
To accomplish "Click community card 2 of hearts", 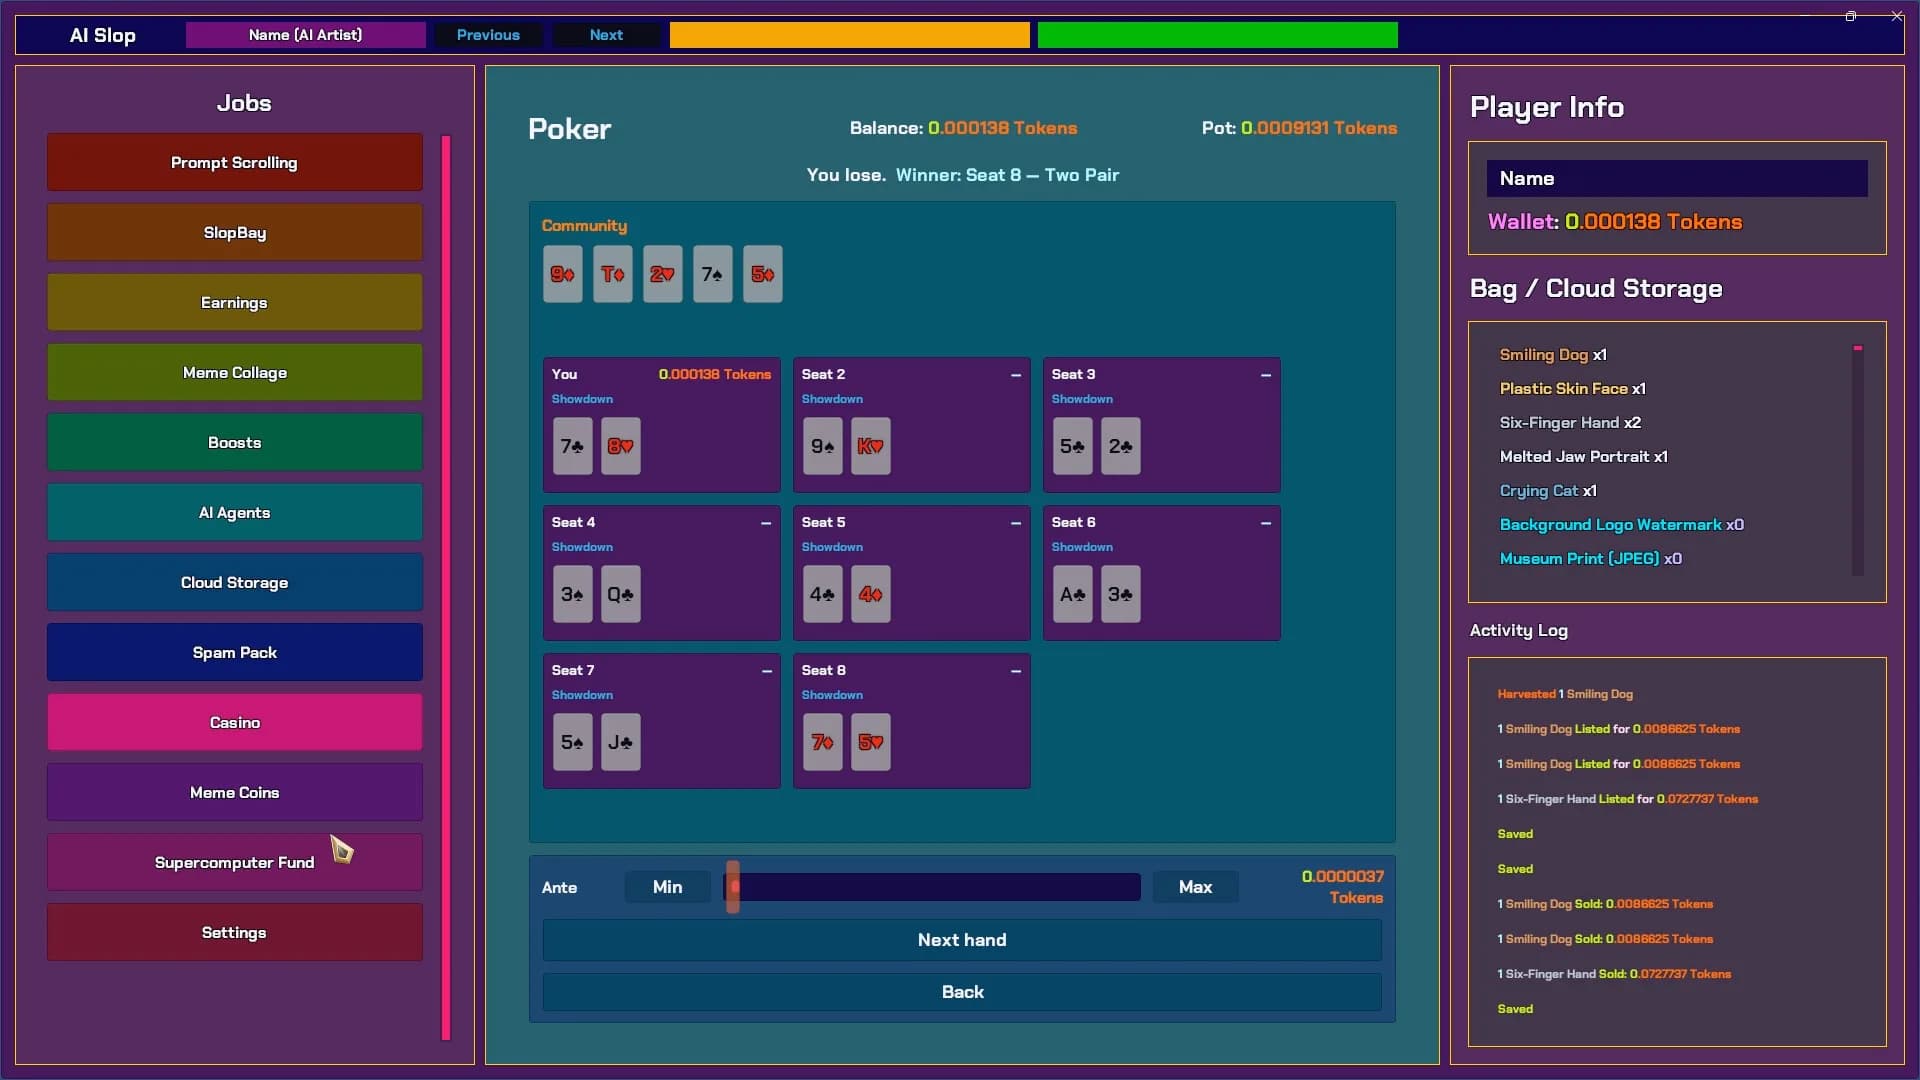I will [x=663, y=274].
